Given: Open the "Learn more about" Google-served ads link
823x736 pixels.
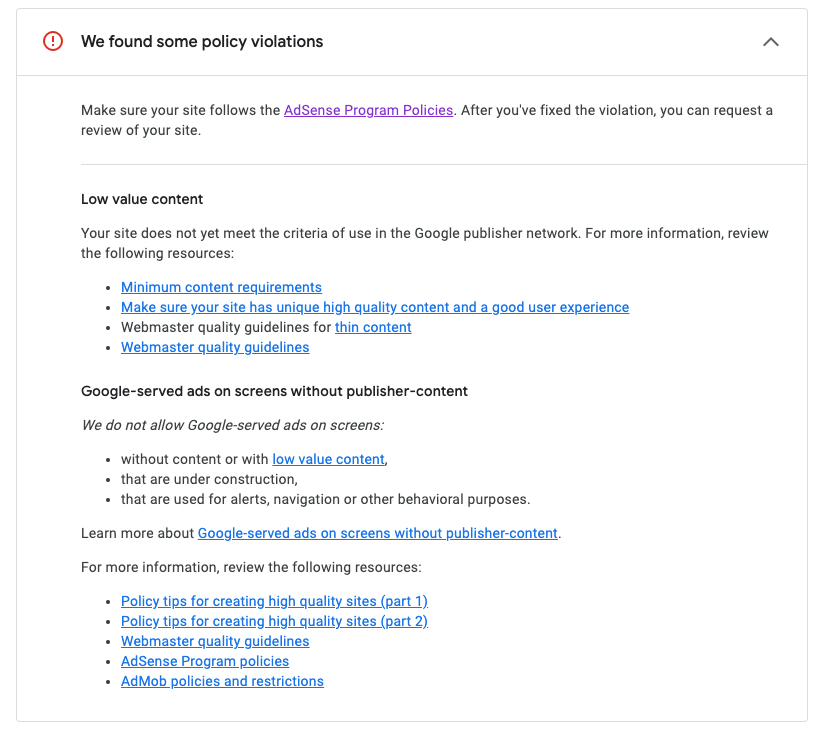Looking at the screenshot, I should tap(377, 534).
